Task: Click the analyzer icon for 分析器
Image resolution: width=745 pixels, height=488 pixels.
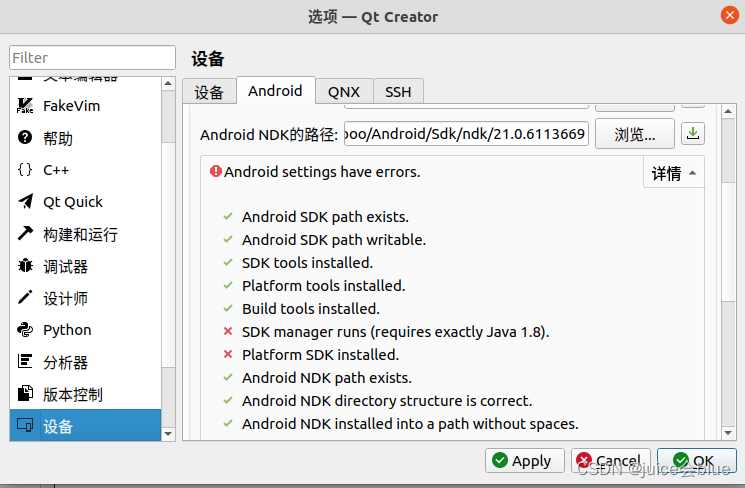Action: click(x=25, y=362)
